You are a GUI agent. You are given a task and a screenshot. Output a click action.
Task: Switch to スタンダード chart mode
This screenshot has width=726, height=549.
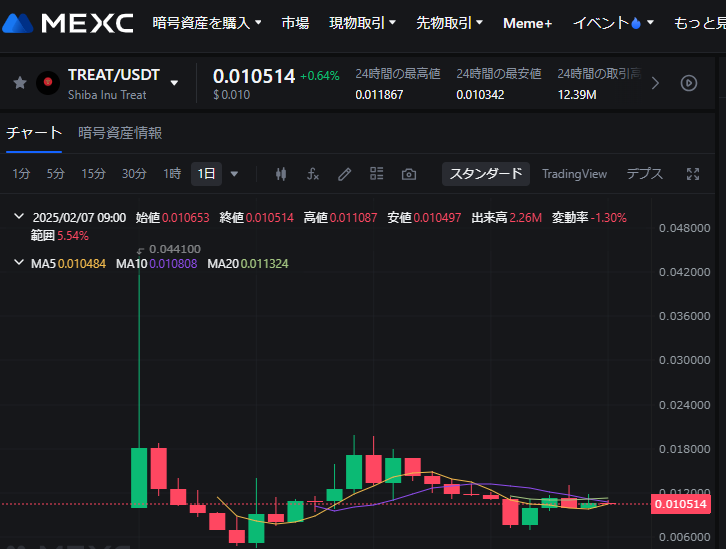486,174
